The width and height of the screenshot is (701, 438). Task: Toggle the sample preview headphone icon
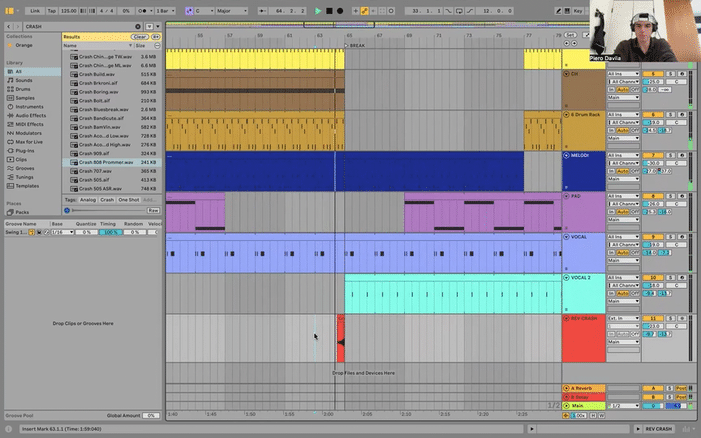tap(67, 210)
